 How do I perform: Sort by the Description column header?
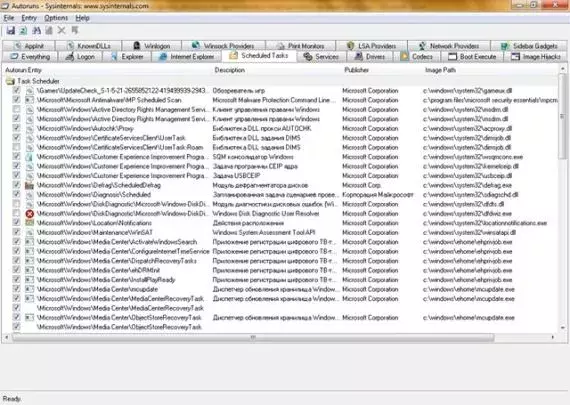[x=276, y=70]
